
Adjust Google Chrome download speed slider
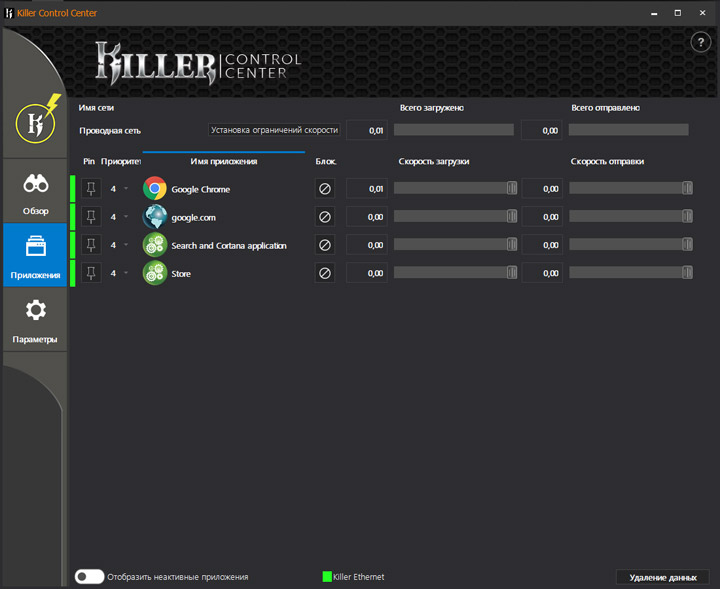click(512, 188)
